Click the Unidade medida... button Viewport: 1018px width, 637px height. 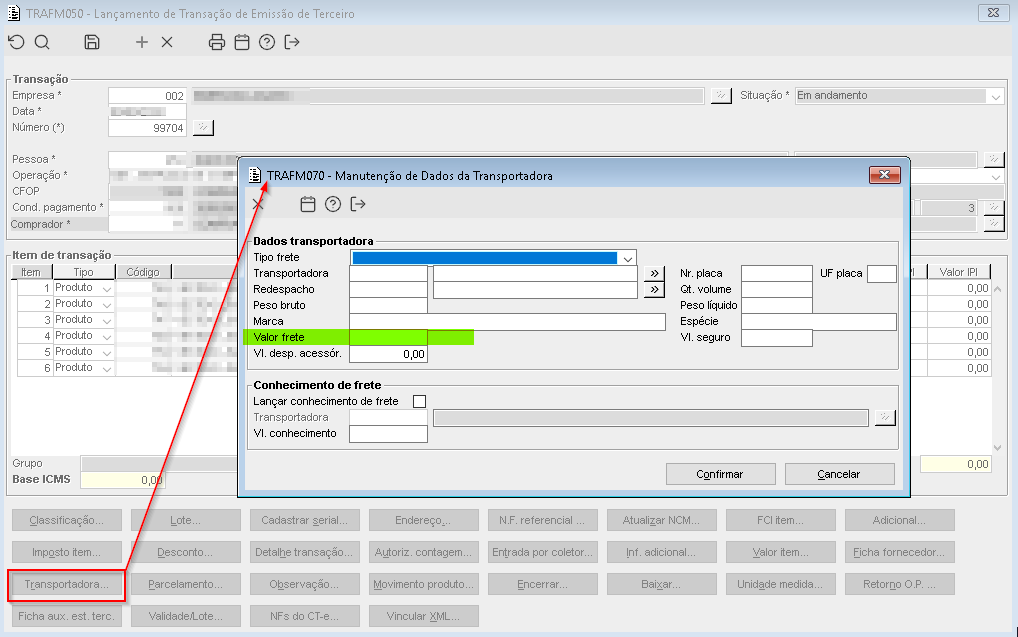(x=780, y=584)
